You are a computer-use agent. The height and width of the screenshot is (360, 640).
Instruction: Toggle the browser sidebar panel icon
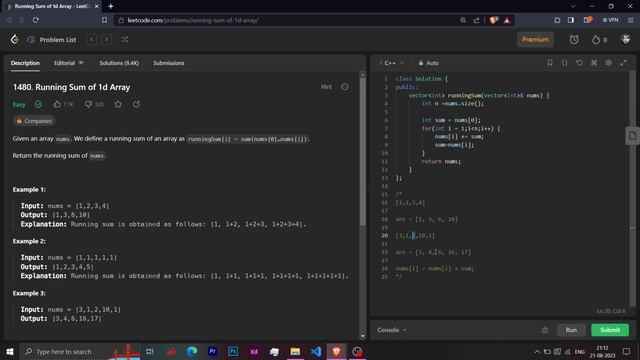coord(571,20)
